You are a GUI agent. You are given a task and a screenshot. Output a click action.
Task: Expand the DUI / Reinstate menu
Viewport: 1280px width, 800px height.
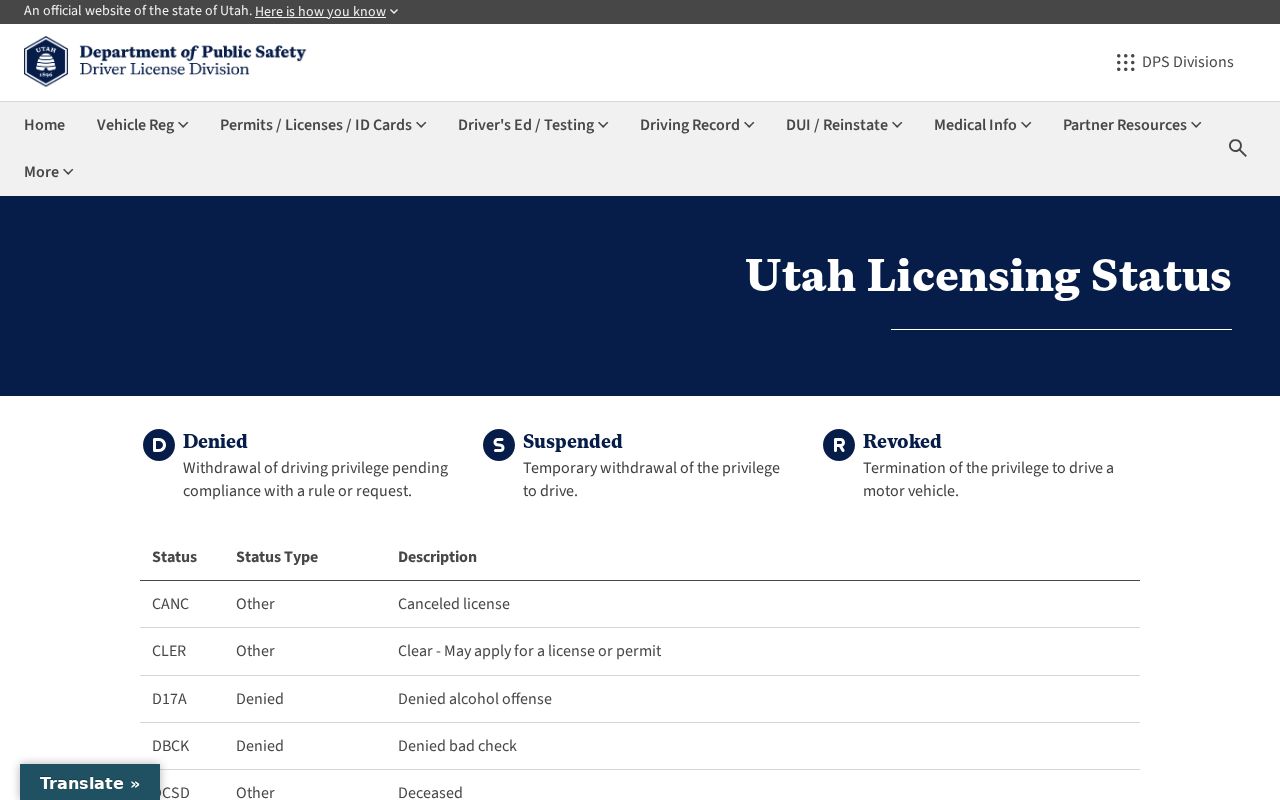pyautogui.click(x=844, y=125)
